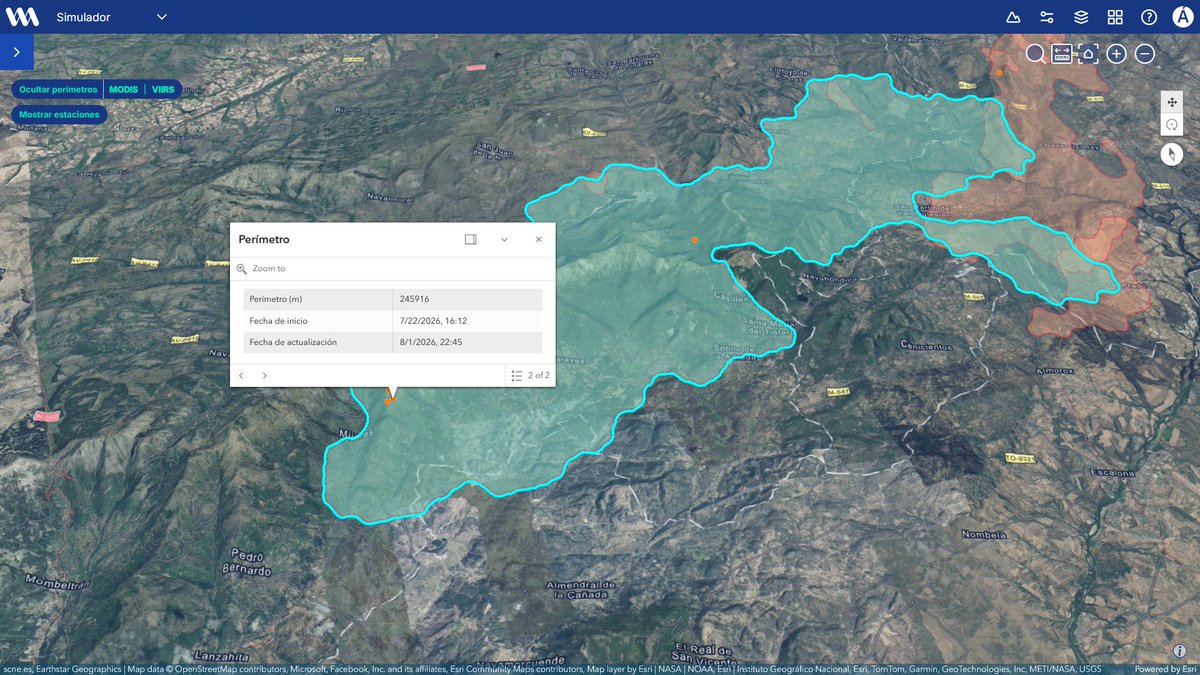Activate the rotate navigation tool
Viewport: 1200px width, 675px height.
click(x=1172, y=125)
